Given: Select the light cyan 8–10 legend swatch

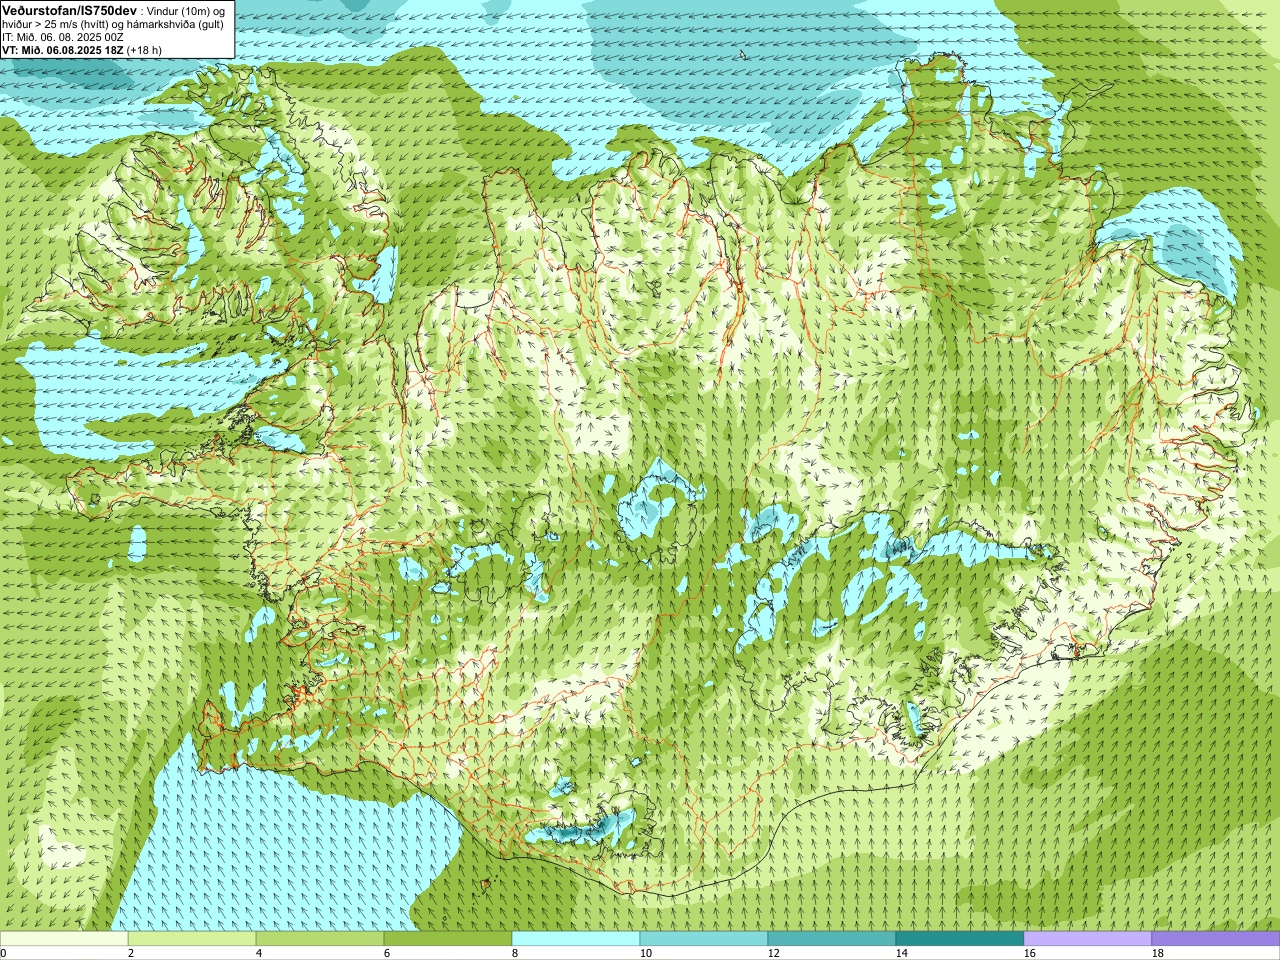Looking at the screenshot, I should point(576,939).
